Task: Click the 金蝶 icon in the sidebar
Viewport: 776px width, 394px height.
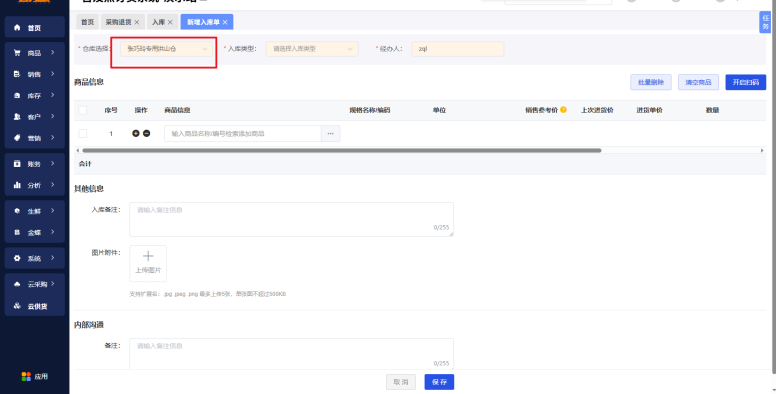Action: point(17,232)
